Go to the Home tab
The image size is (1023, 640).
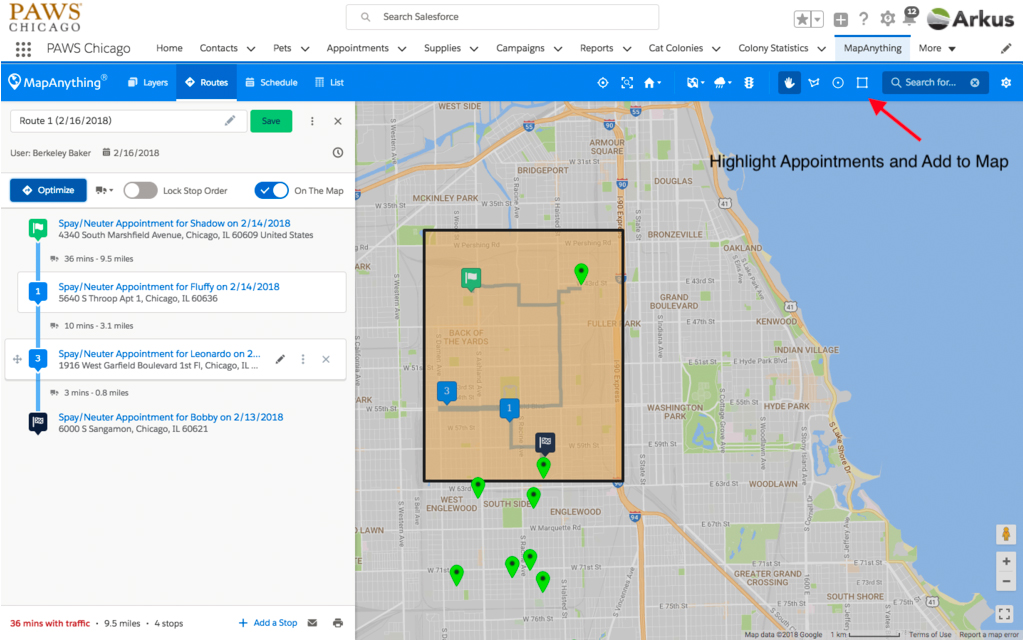pos(170,48)
